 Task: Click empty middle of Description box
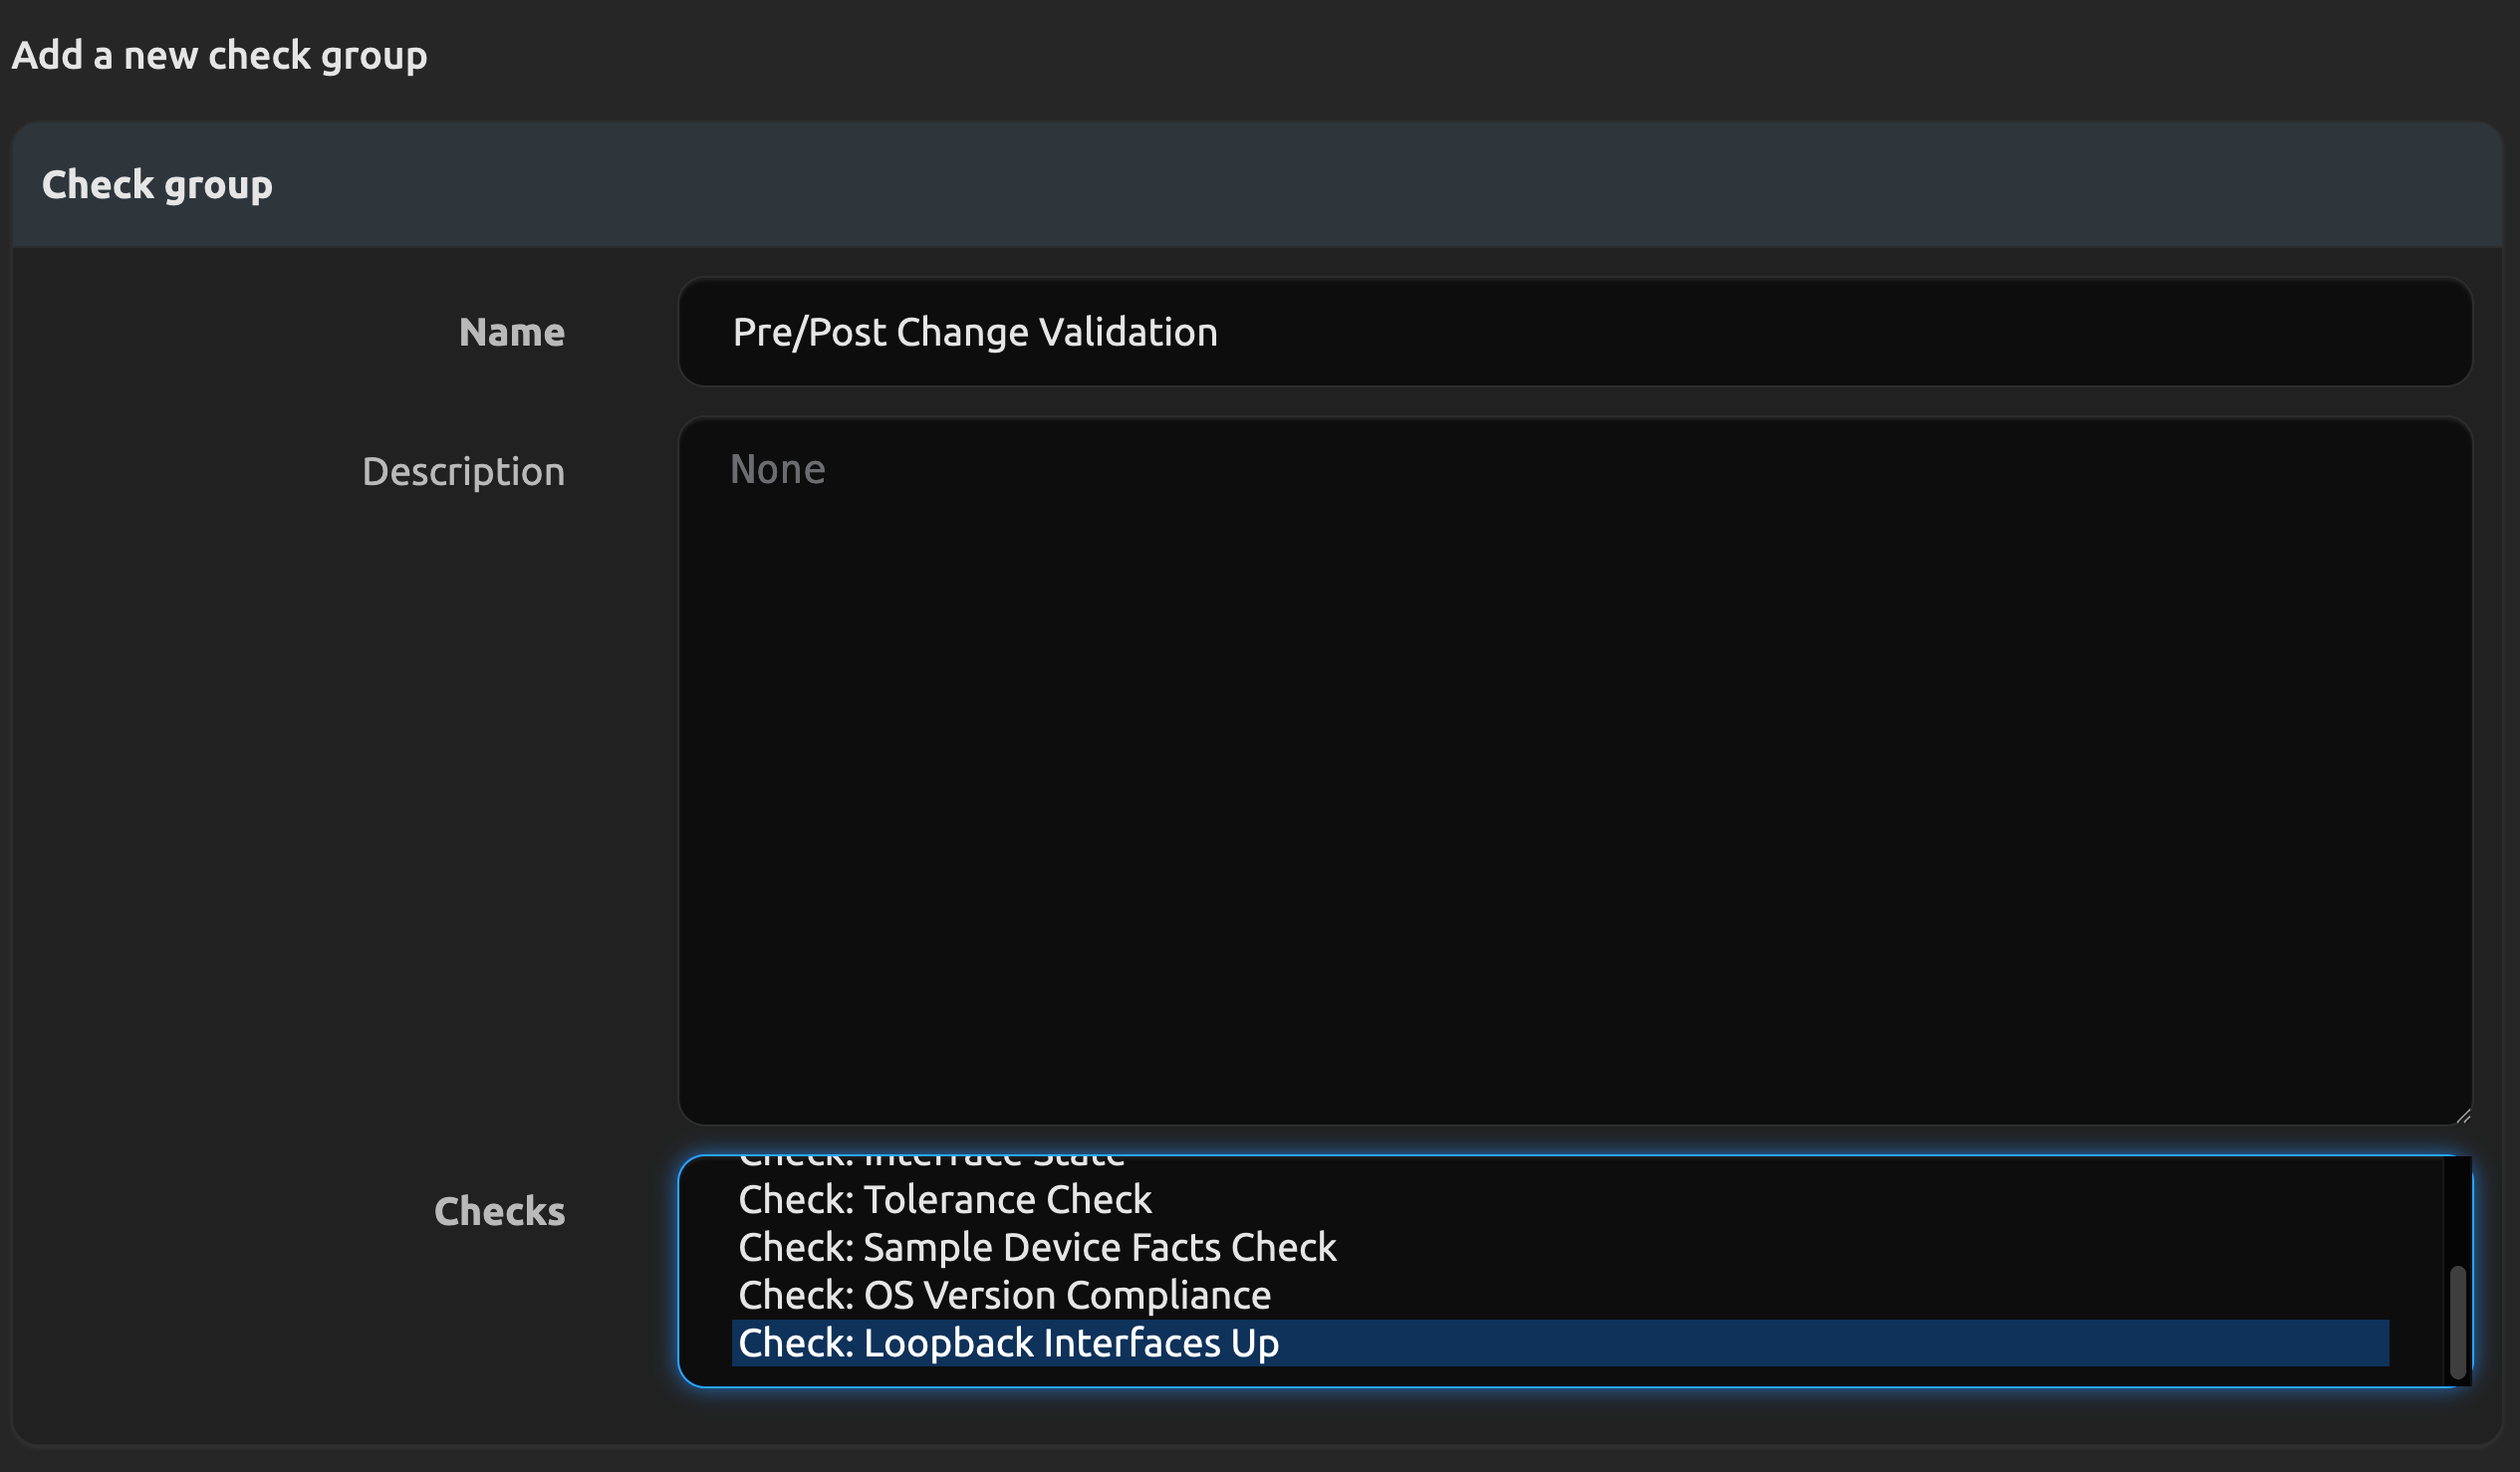click(x=1574, y=770)
